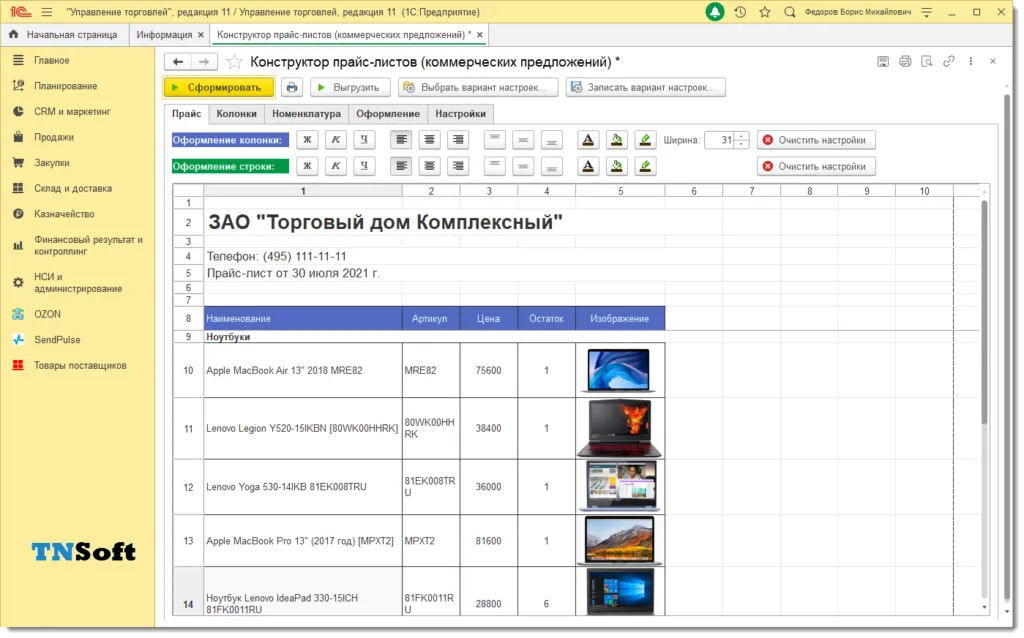This screenshot has width=1024, height=638.
Task: Select cell 'Lenovo Yoga 530-14IKB 81EK008TRU'
Action: pyautogui.click(x=302, y=487)
